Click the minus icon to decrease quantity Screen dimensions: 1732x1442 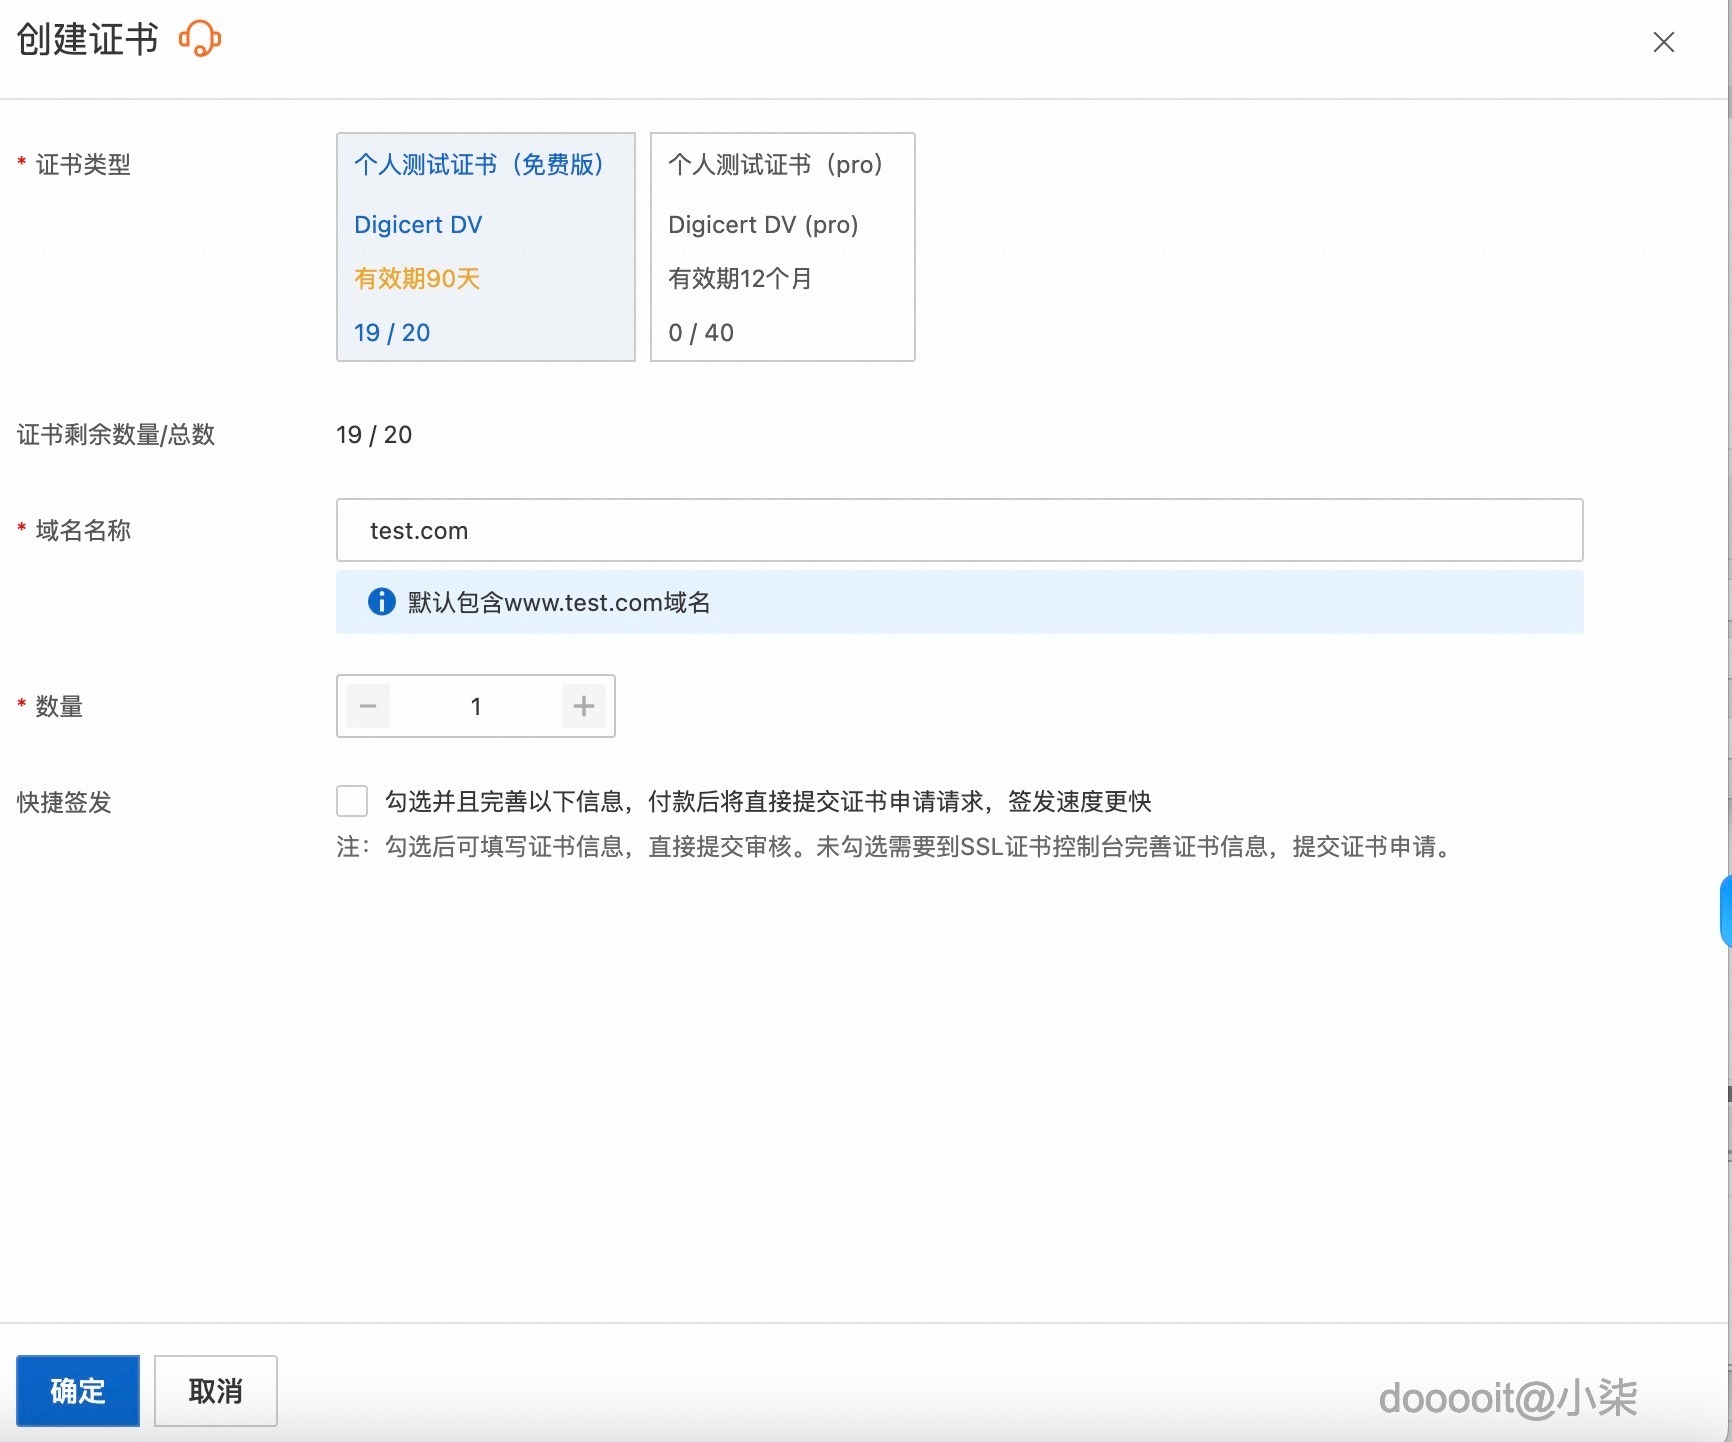pos(367,706)
